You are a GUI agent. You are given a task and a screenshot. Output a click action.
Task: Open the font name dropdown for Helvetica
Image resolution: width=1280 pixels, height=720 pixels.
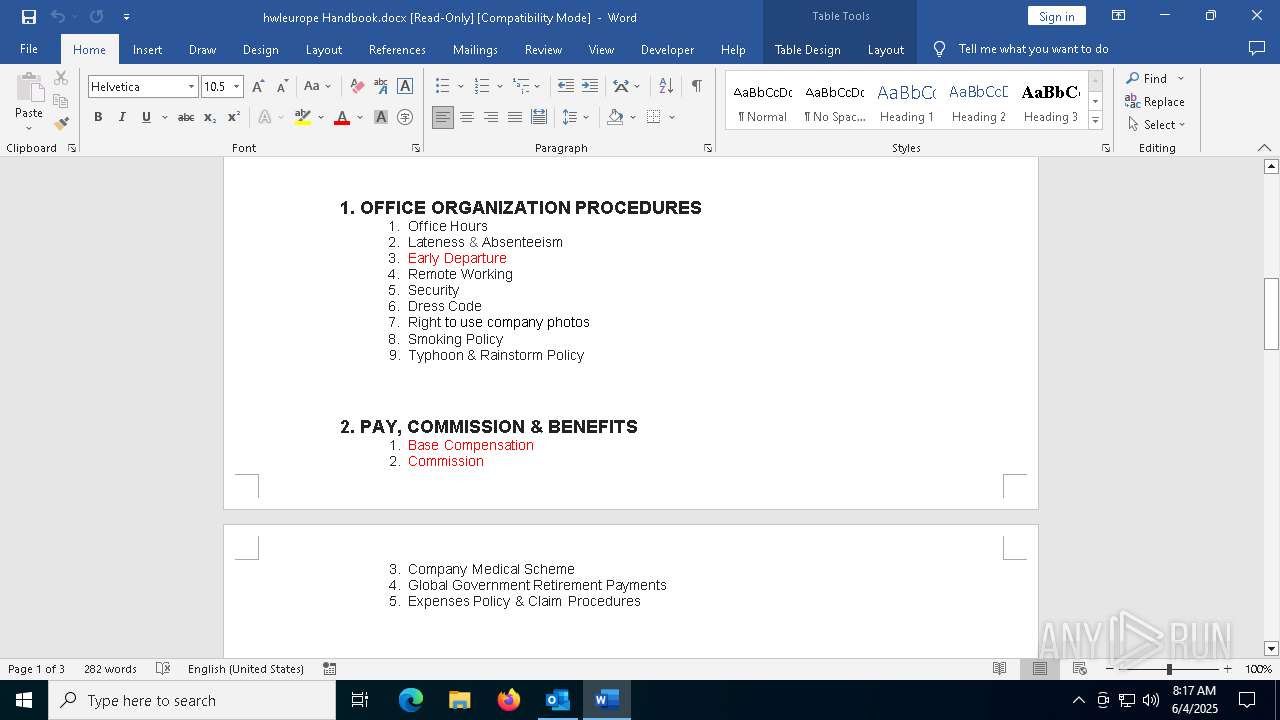(x=191, y=87)
